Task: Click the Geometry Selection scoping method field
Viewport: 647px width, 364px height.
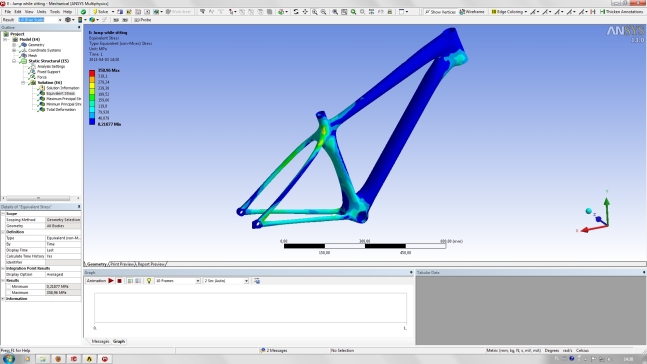Action: click(63, 220)
